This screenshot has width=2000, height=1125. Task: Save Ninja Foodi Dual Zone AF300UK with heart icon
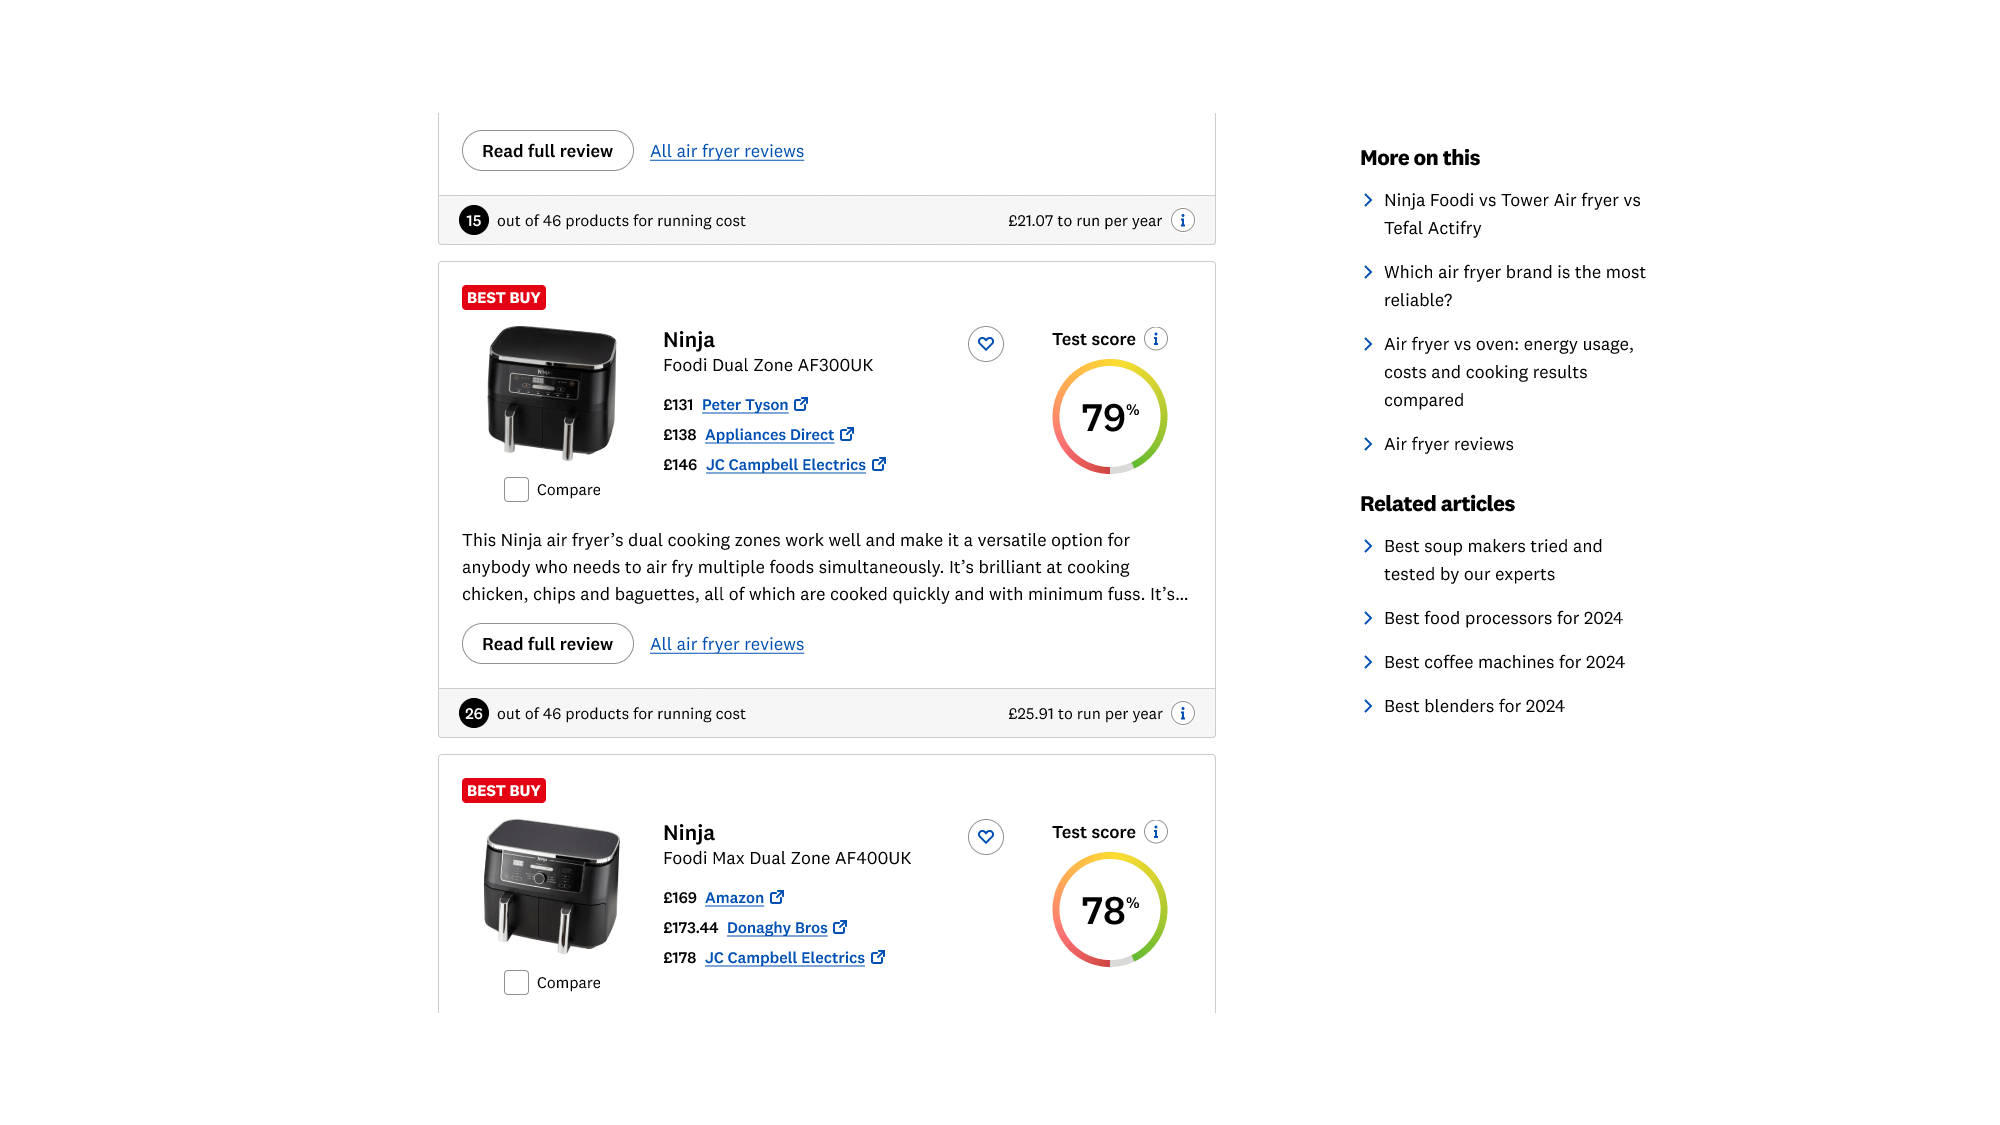(x=985, y=344)
